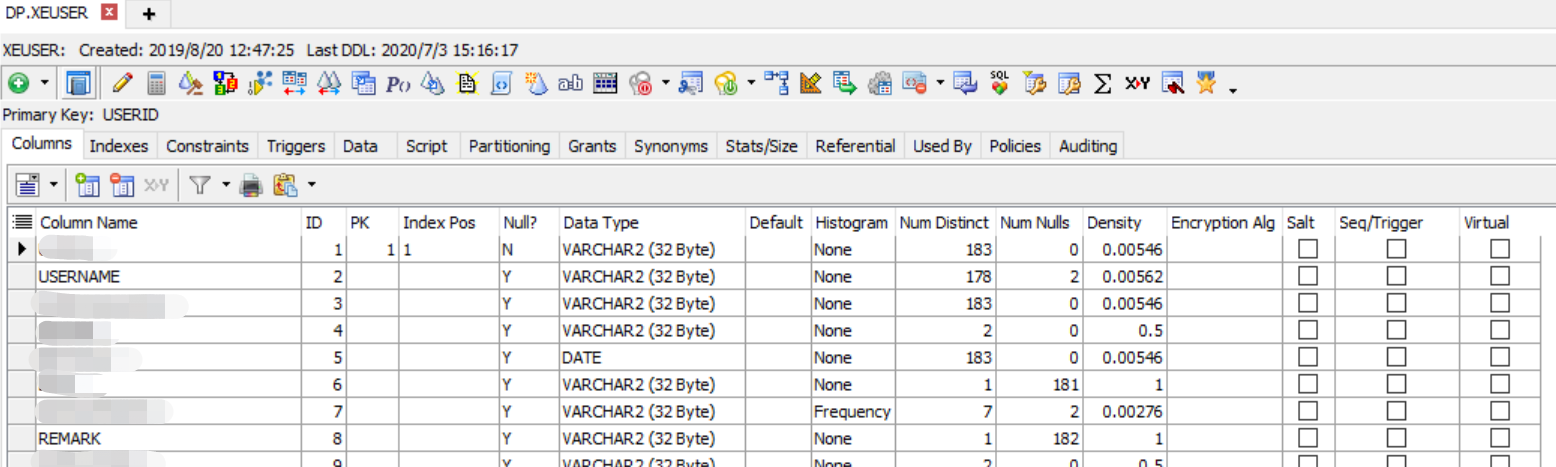The height and width of the screenshot is (467, 1556).
Task: Toggle Salt checkbox in REMARK row
Action: pyautogui.click(x=1307, y=438)
